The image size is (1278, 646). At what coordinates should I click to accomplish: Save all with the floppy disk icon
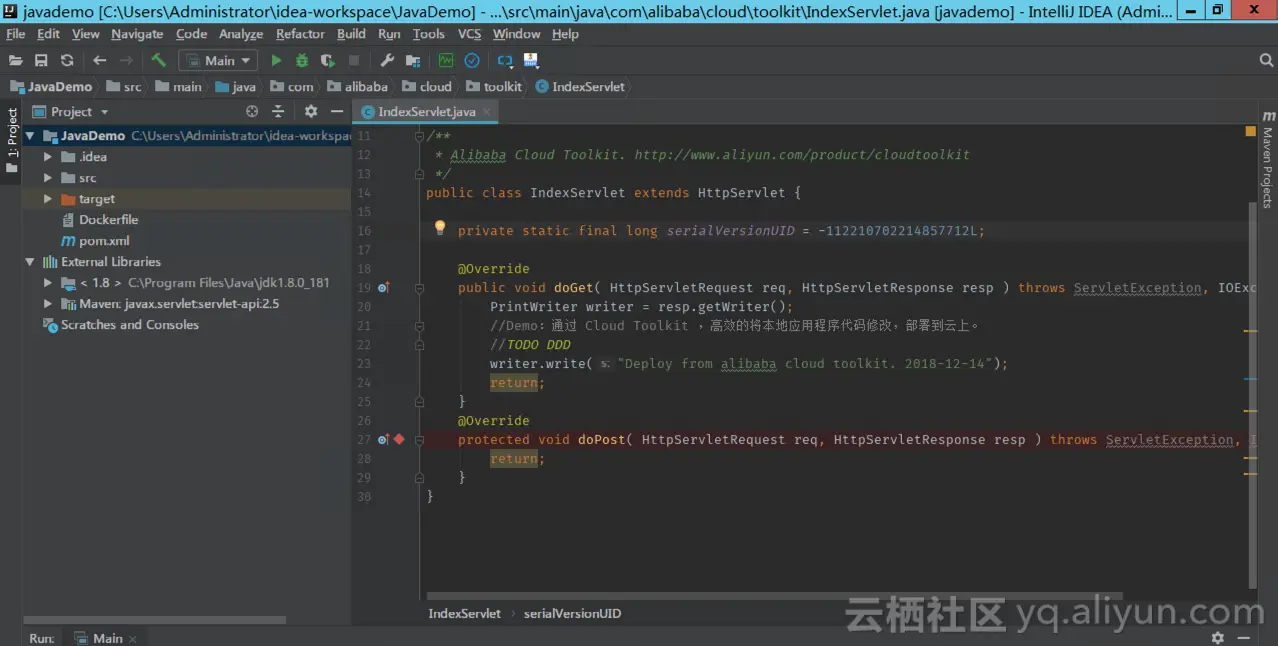[41, 61]
